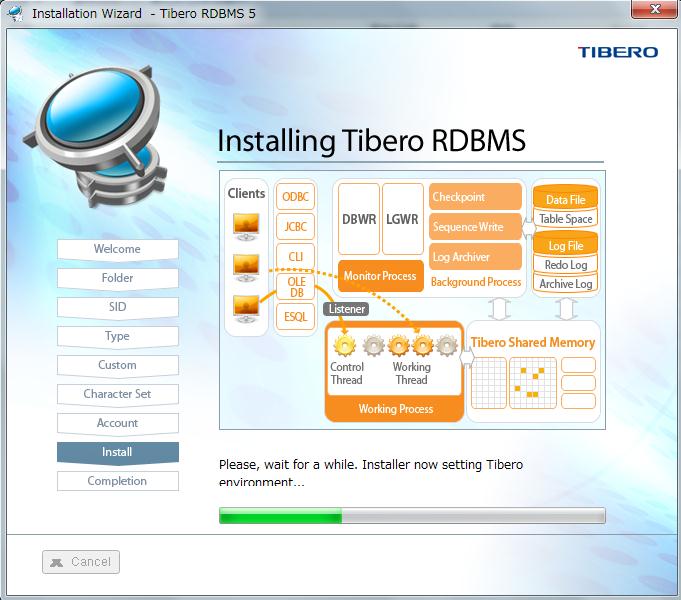
Task: Select the Folder step
Action: click(x=117, y=278)
